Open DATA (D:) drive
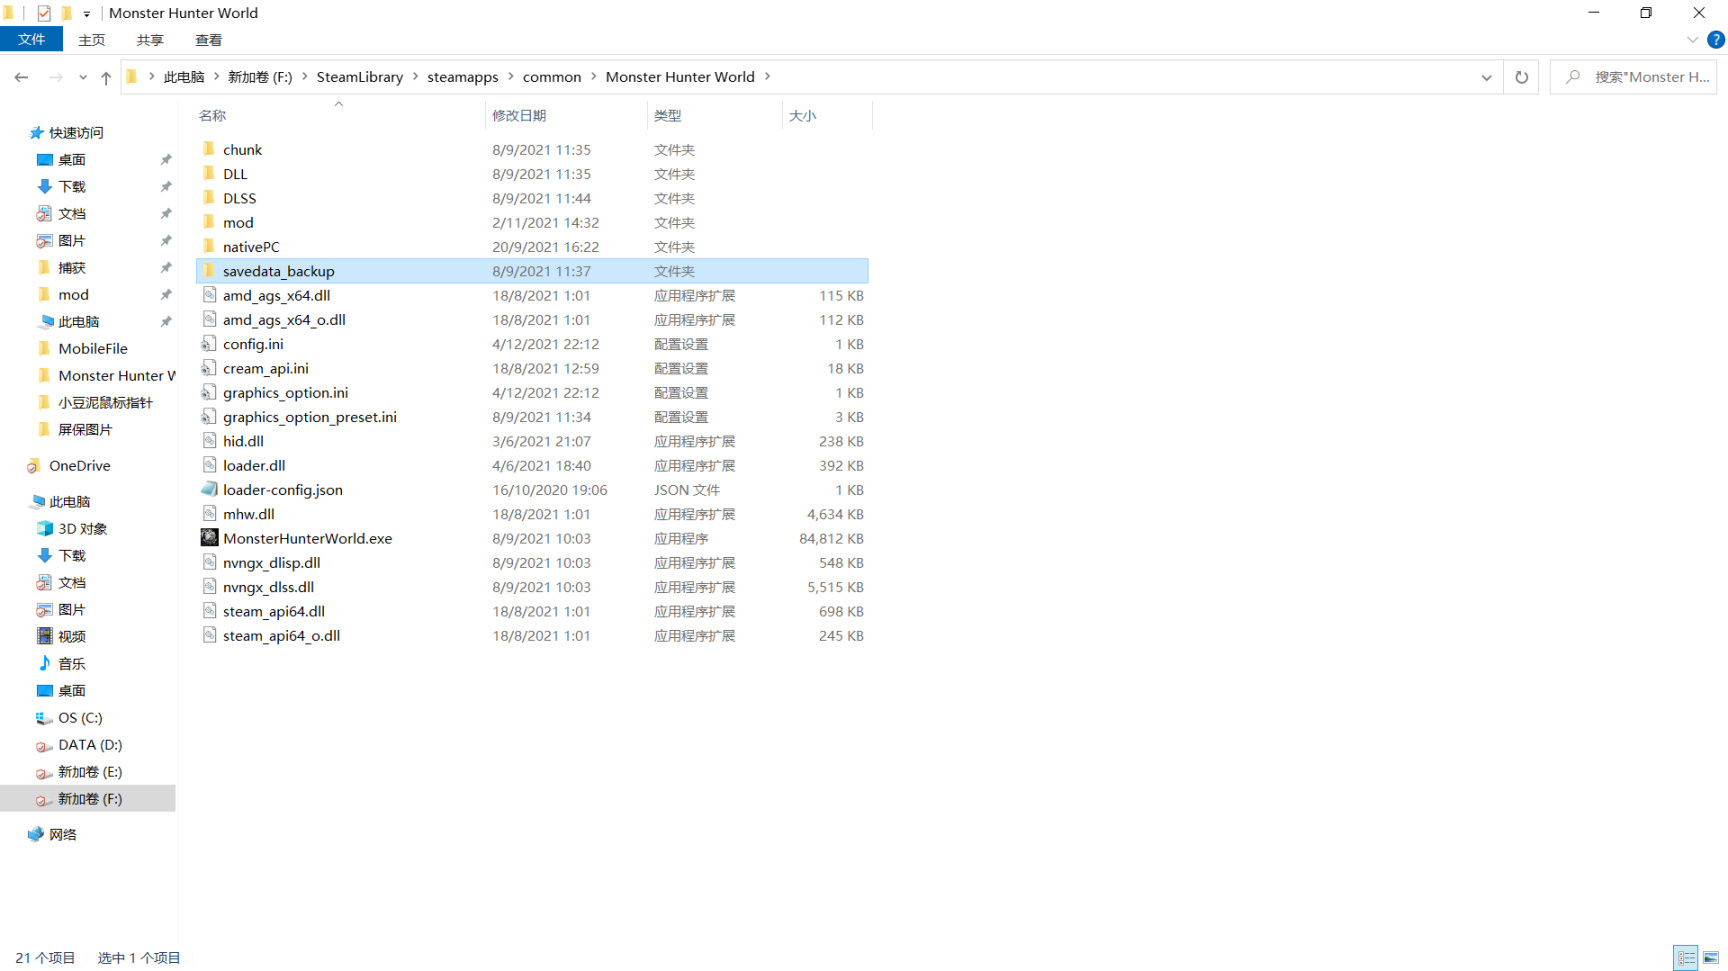The height and width of the screenshot is (971, 1728). coord(89,745)
